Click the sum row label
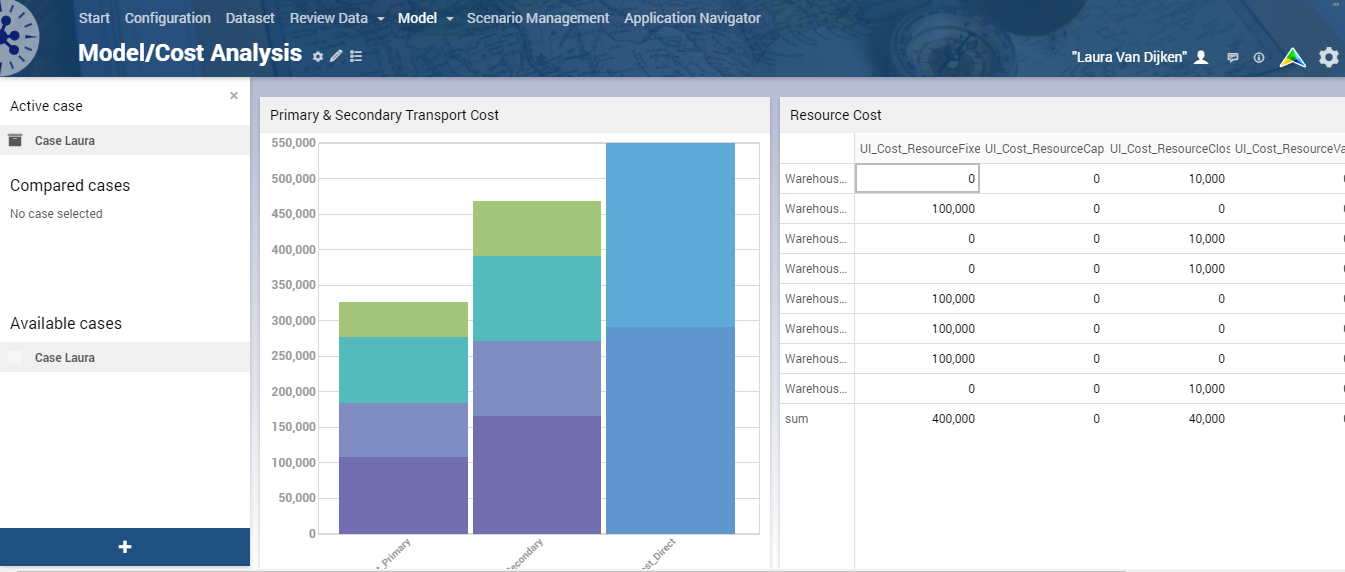 click(797, 419)
